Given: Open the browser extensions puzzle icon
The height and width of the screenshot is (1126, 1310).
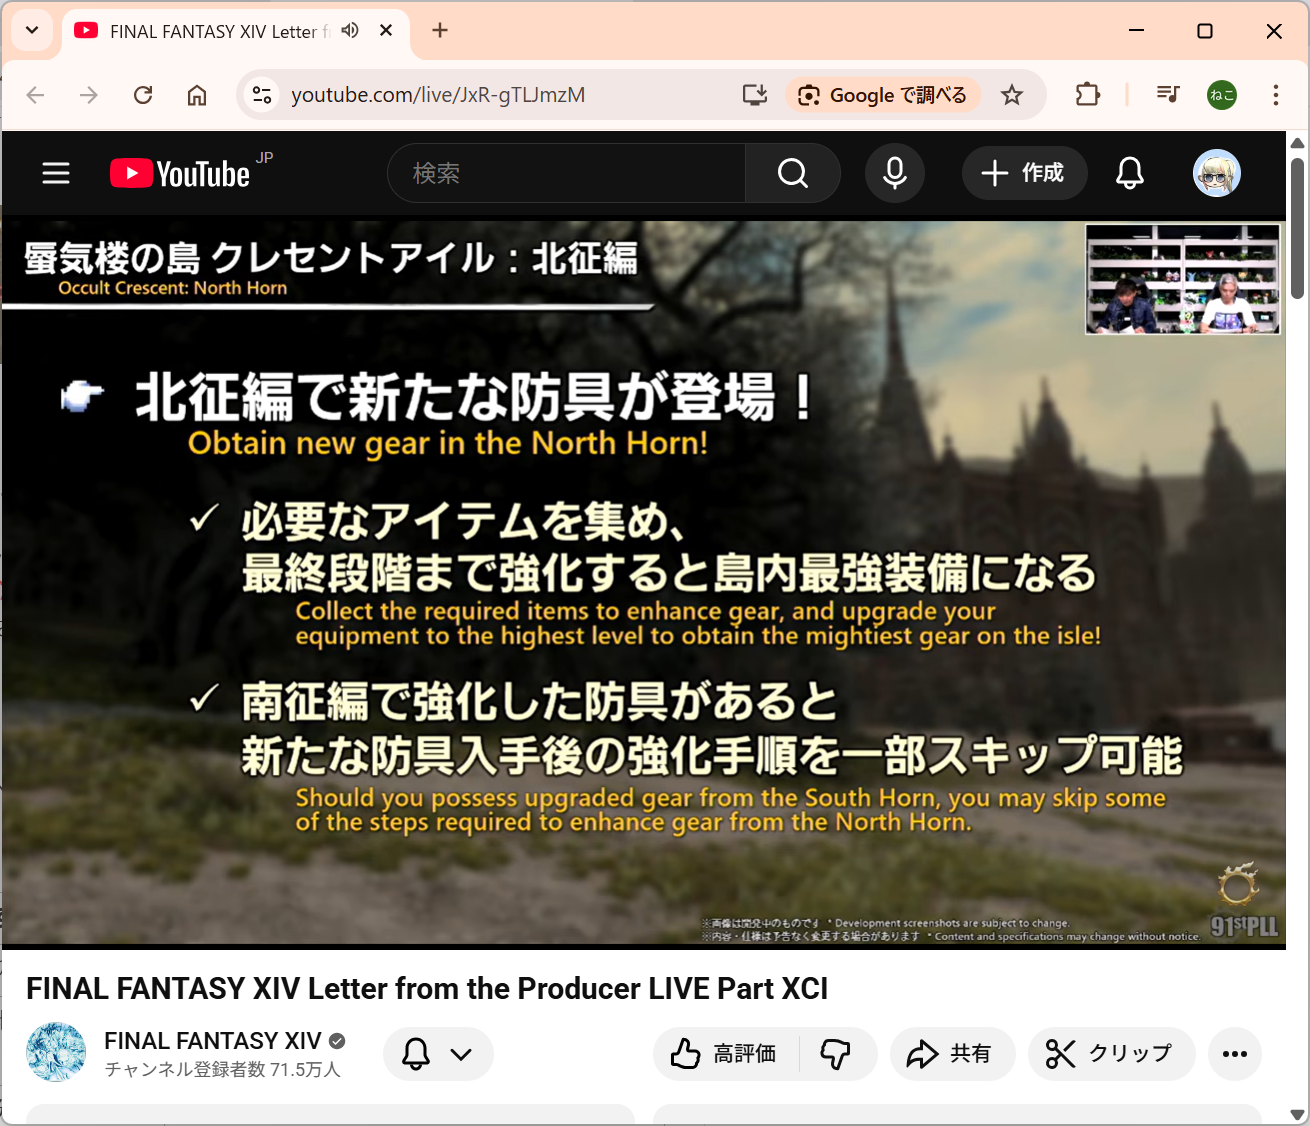Looking at the screenshot, I should (1087, 95).
